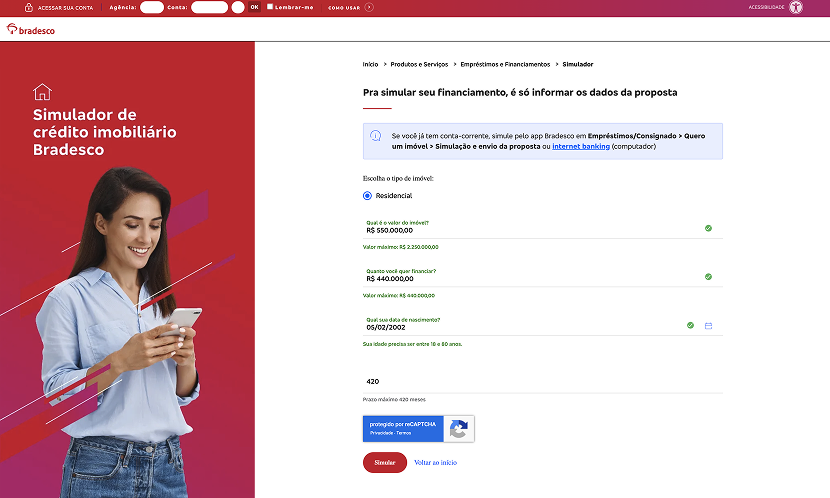Click the Termos link in reCAPTCHA badge
The image size is (830, 498).
(x=404, y=433)
